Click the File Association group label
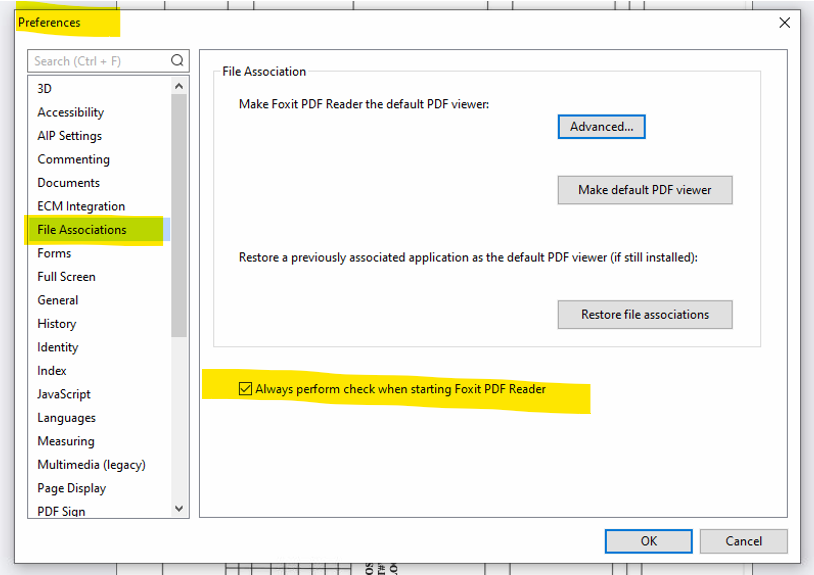 264,72
